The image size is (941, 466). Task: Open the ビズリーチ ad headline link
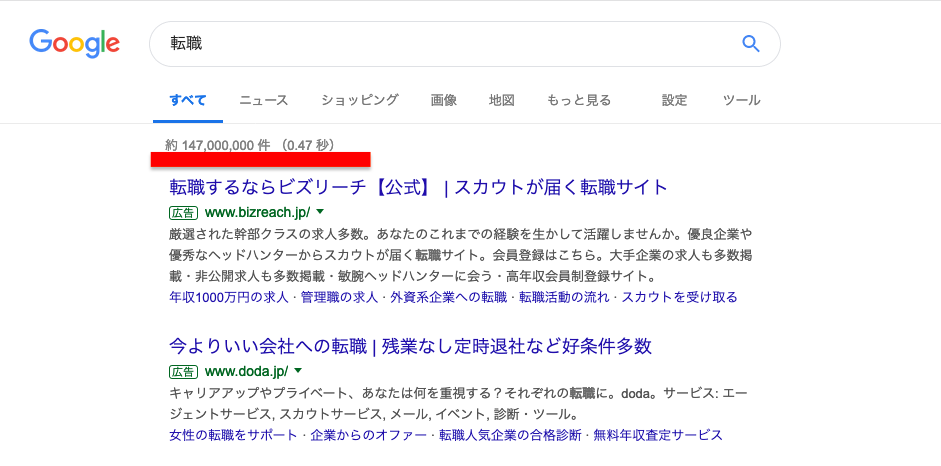point(418,187)
